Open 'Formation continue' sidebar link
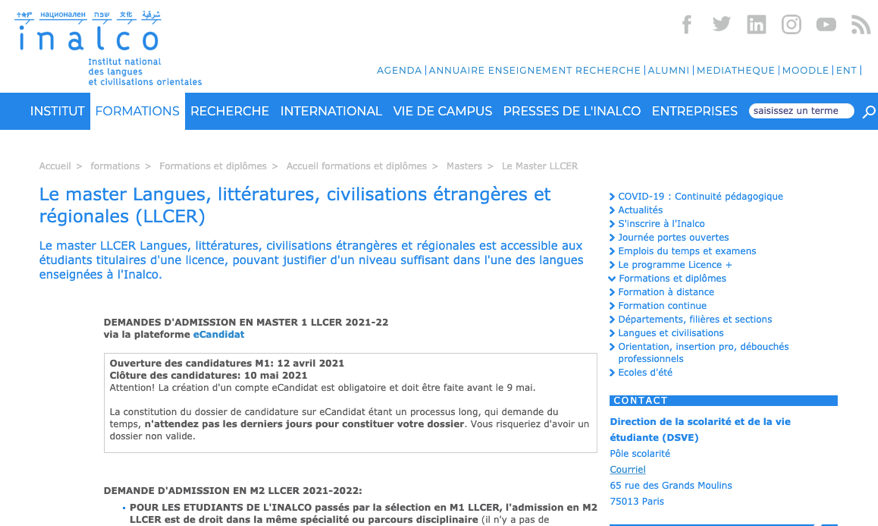The image size is (878, 526). coord(662,306)
